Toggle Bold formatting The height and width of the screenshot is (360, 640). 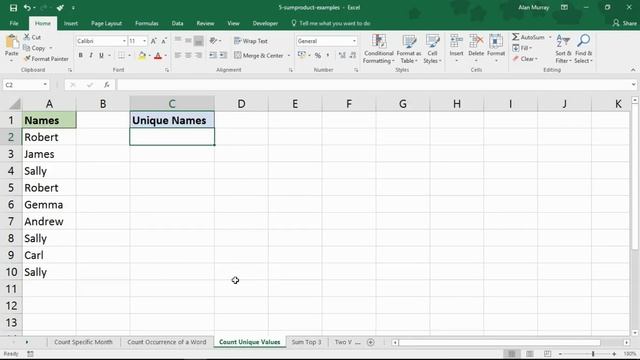pos(80,55)
